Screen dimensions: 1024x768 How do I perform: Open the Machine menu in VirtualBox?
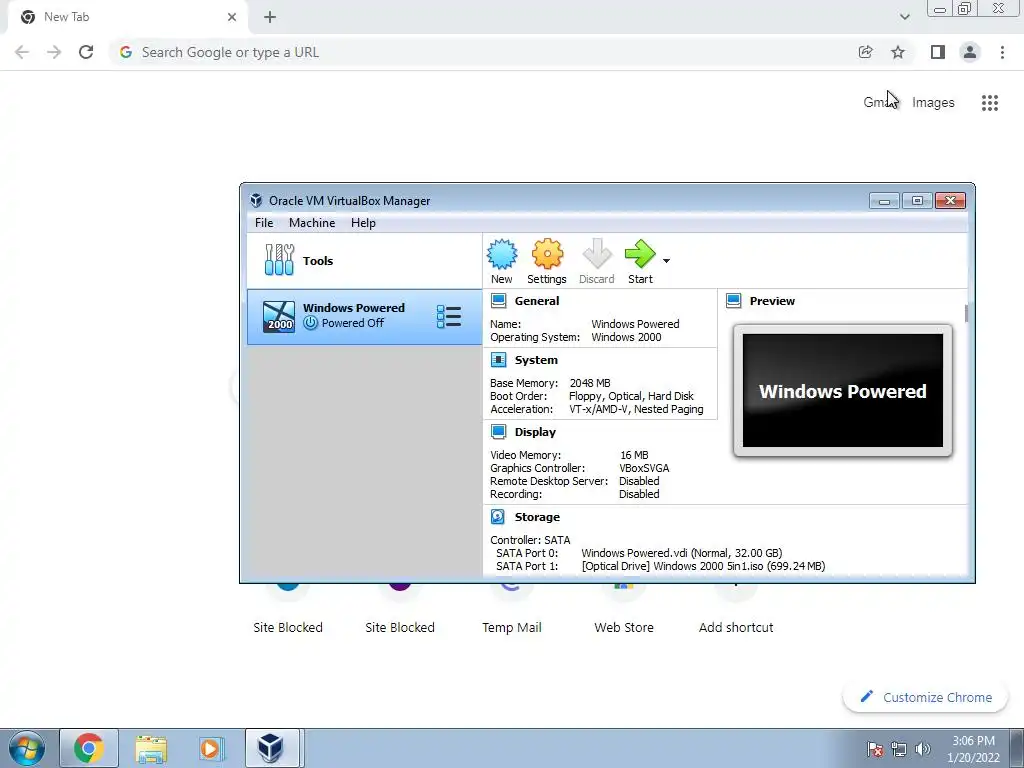pyautogui.click(x=312, y=223)
